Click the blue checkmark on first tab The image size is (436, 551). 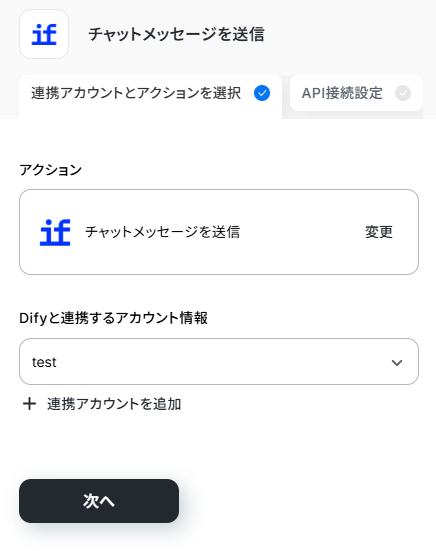pos(262,93)
